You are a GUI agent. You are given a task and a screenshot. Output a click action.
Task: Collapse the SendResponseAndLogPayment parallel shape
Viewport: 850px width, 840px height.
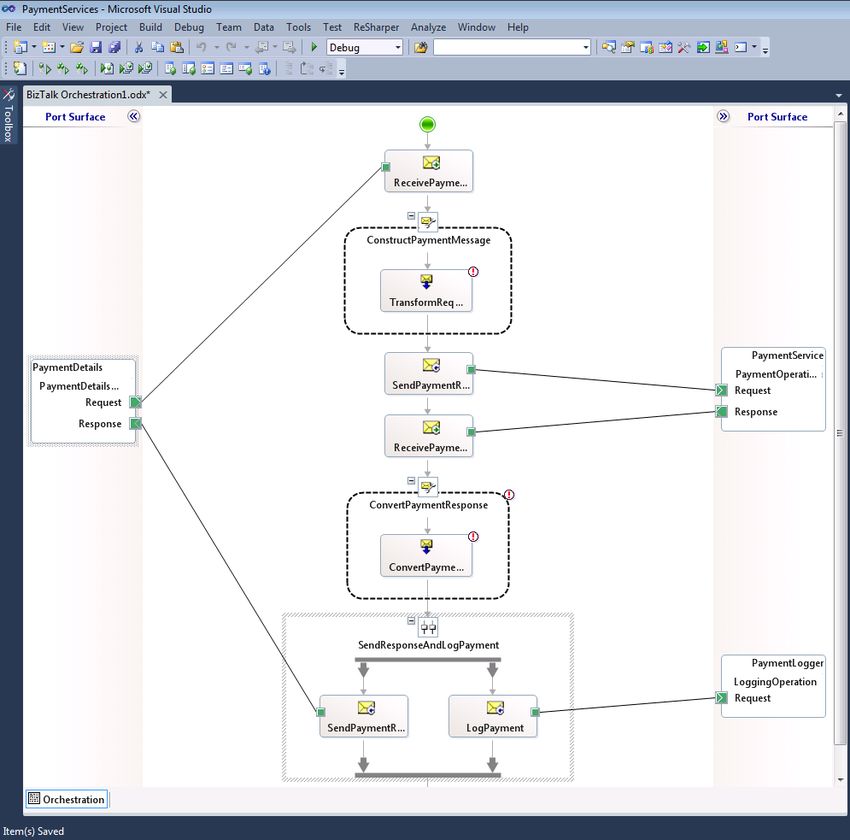pos(411,621)
